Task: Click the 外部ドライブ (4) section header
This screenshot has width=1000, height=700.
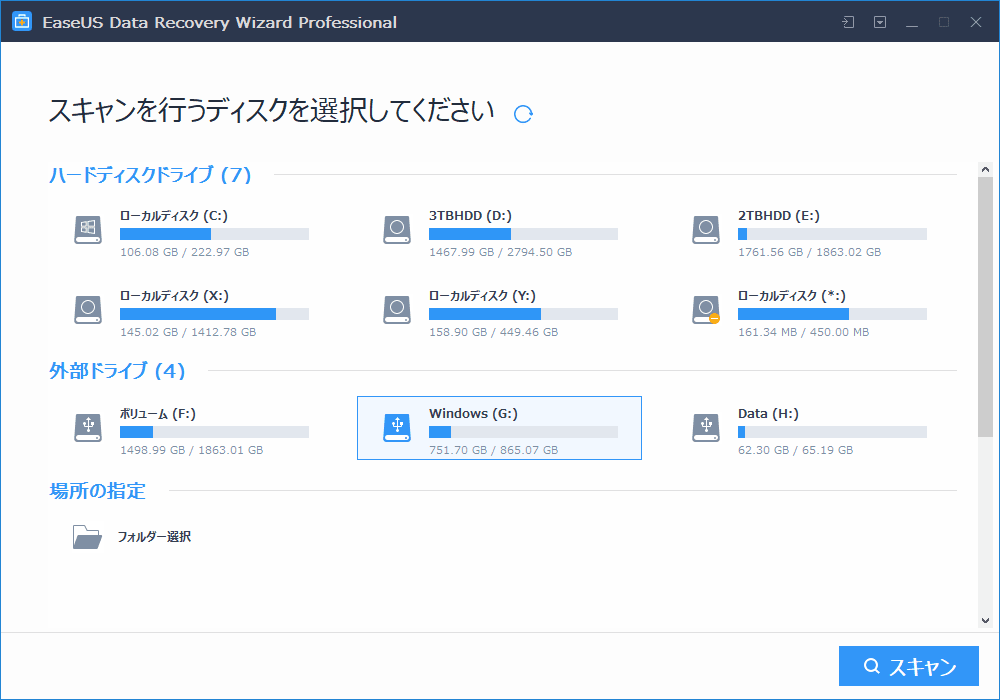Action: click(118, 371)
